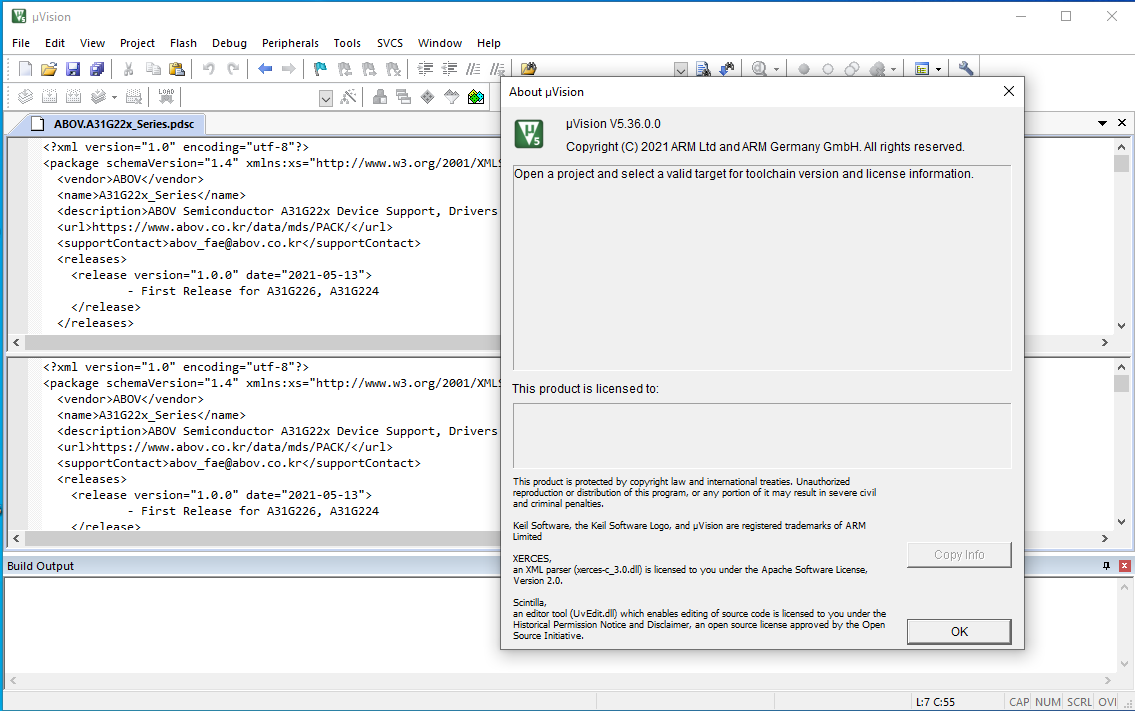
Task: Unindent selected lines icon
Action: (449, 69)
